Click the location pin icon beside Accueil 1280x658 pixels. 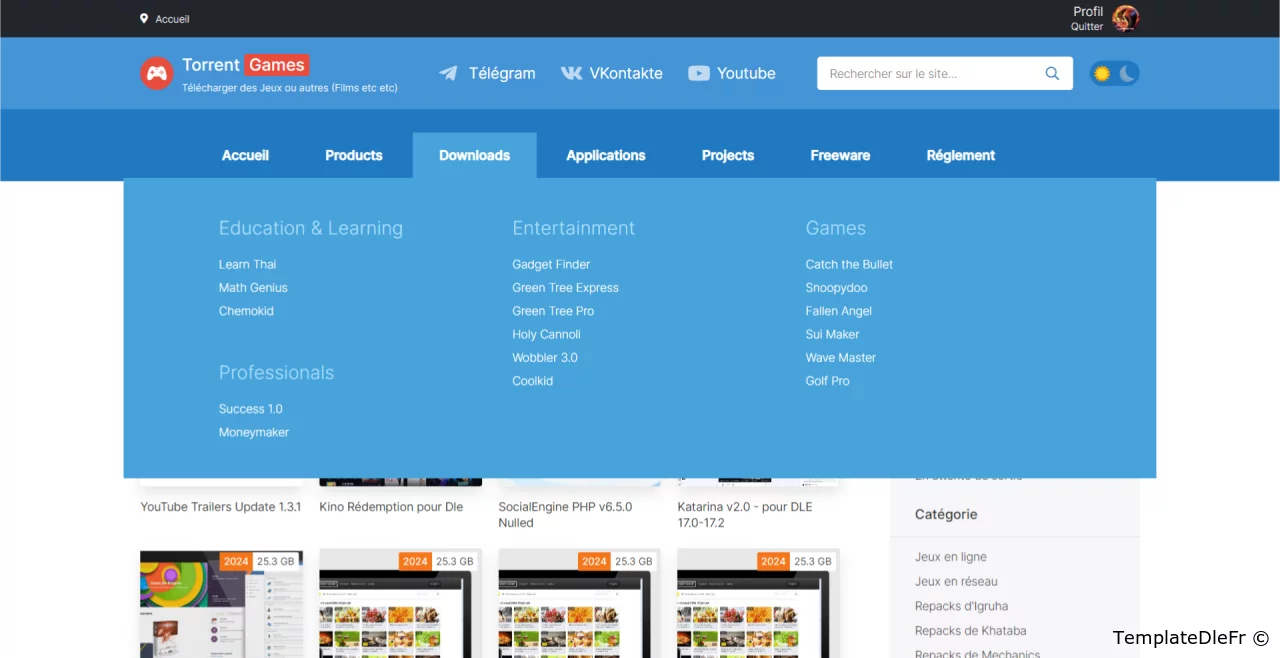144,18
